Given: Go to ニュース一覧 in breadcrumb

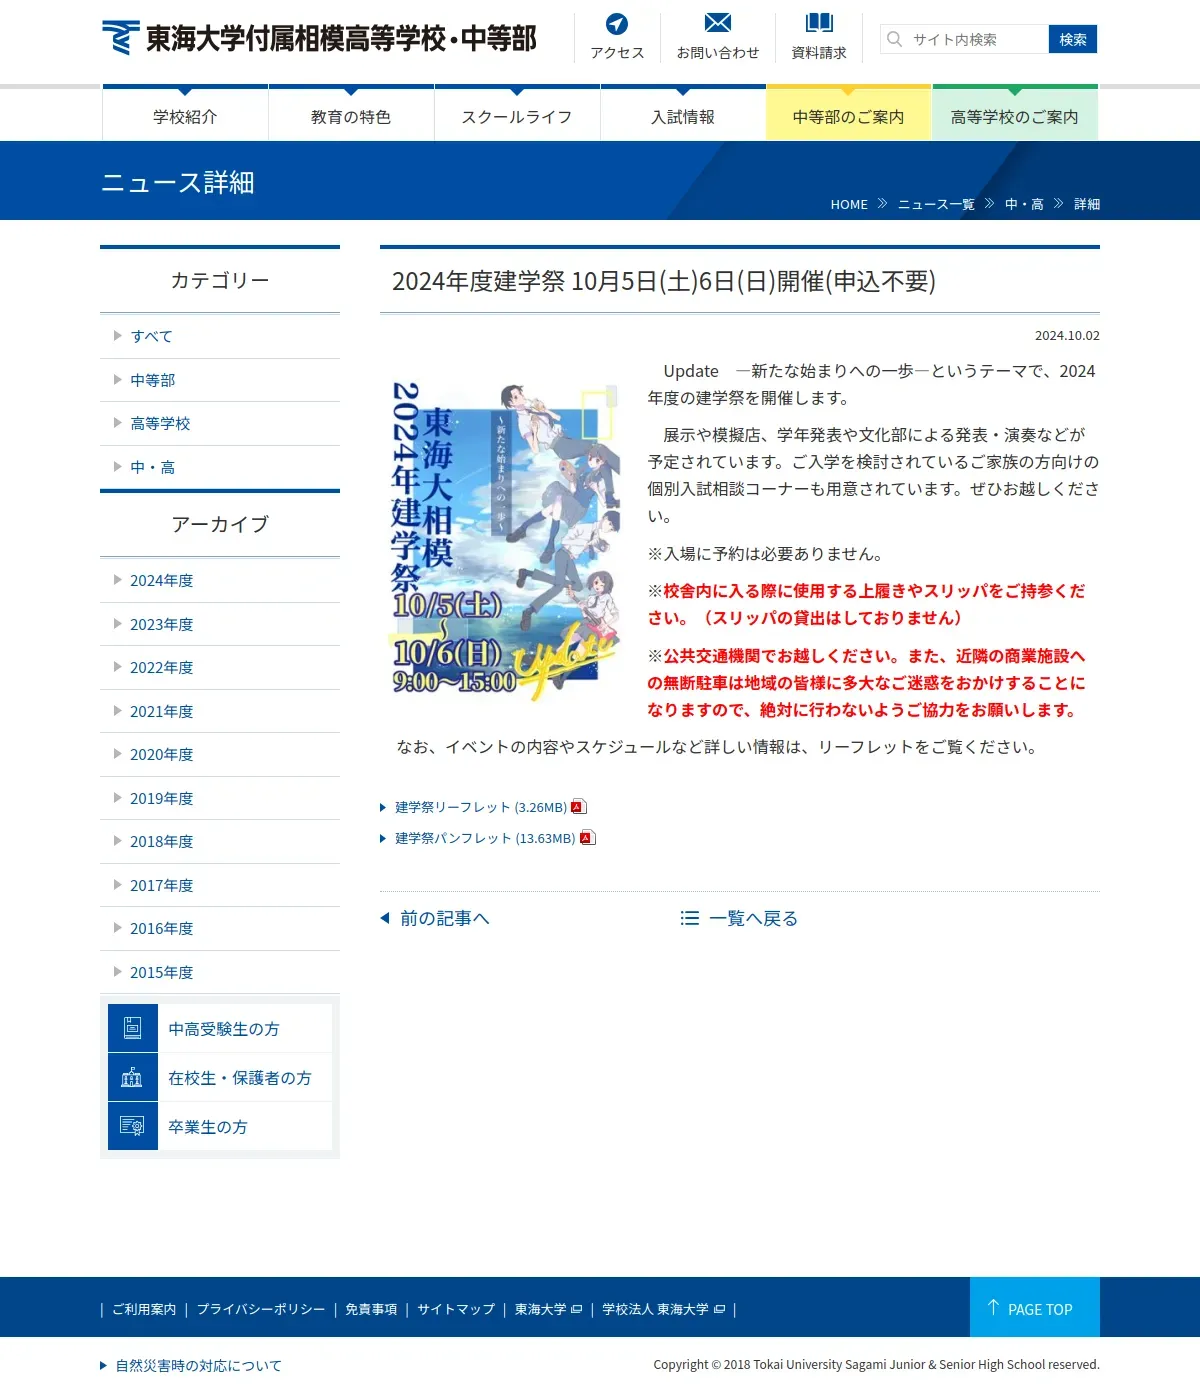Looking at the screenshot, I should pos(936,204).
